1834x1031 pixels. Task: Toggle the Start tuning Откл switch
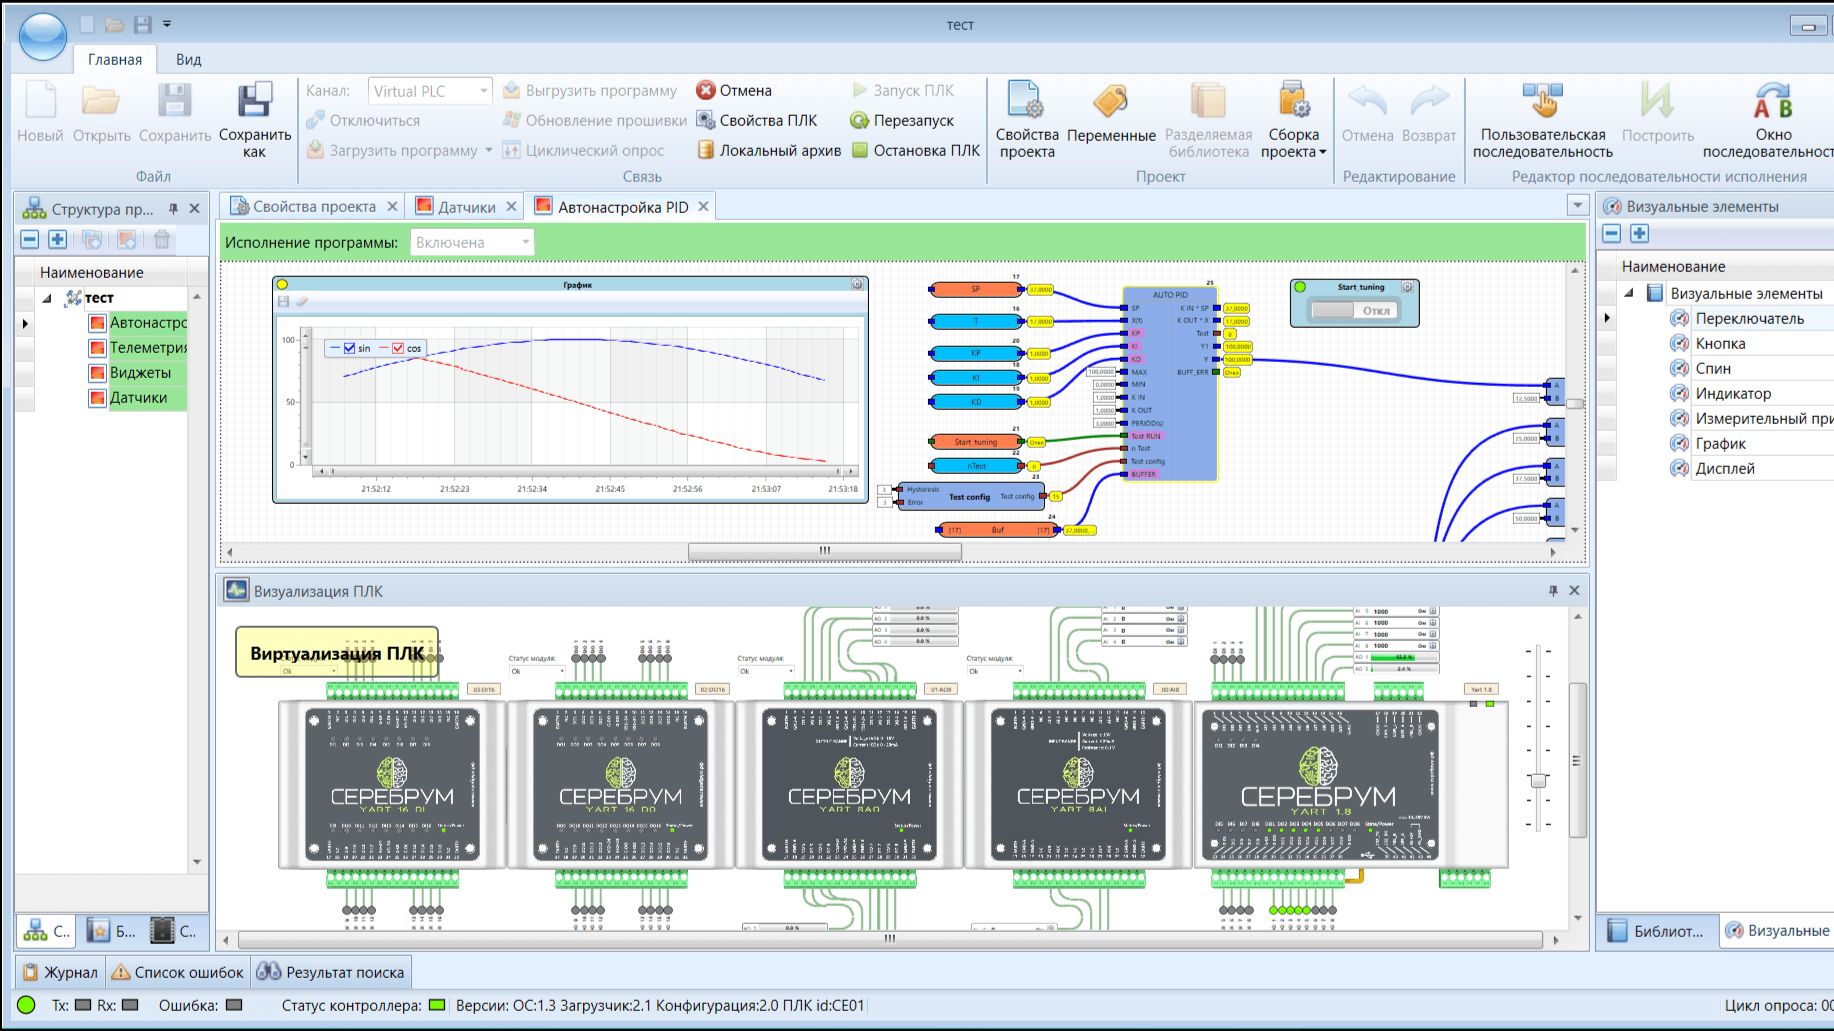(1355, 310)
